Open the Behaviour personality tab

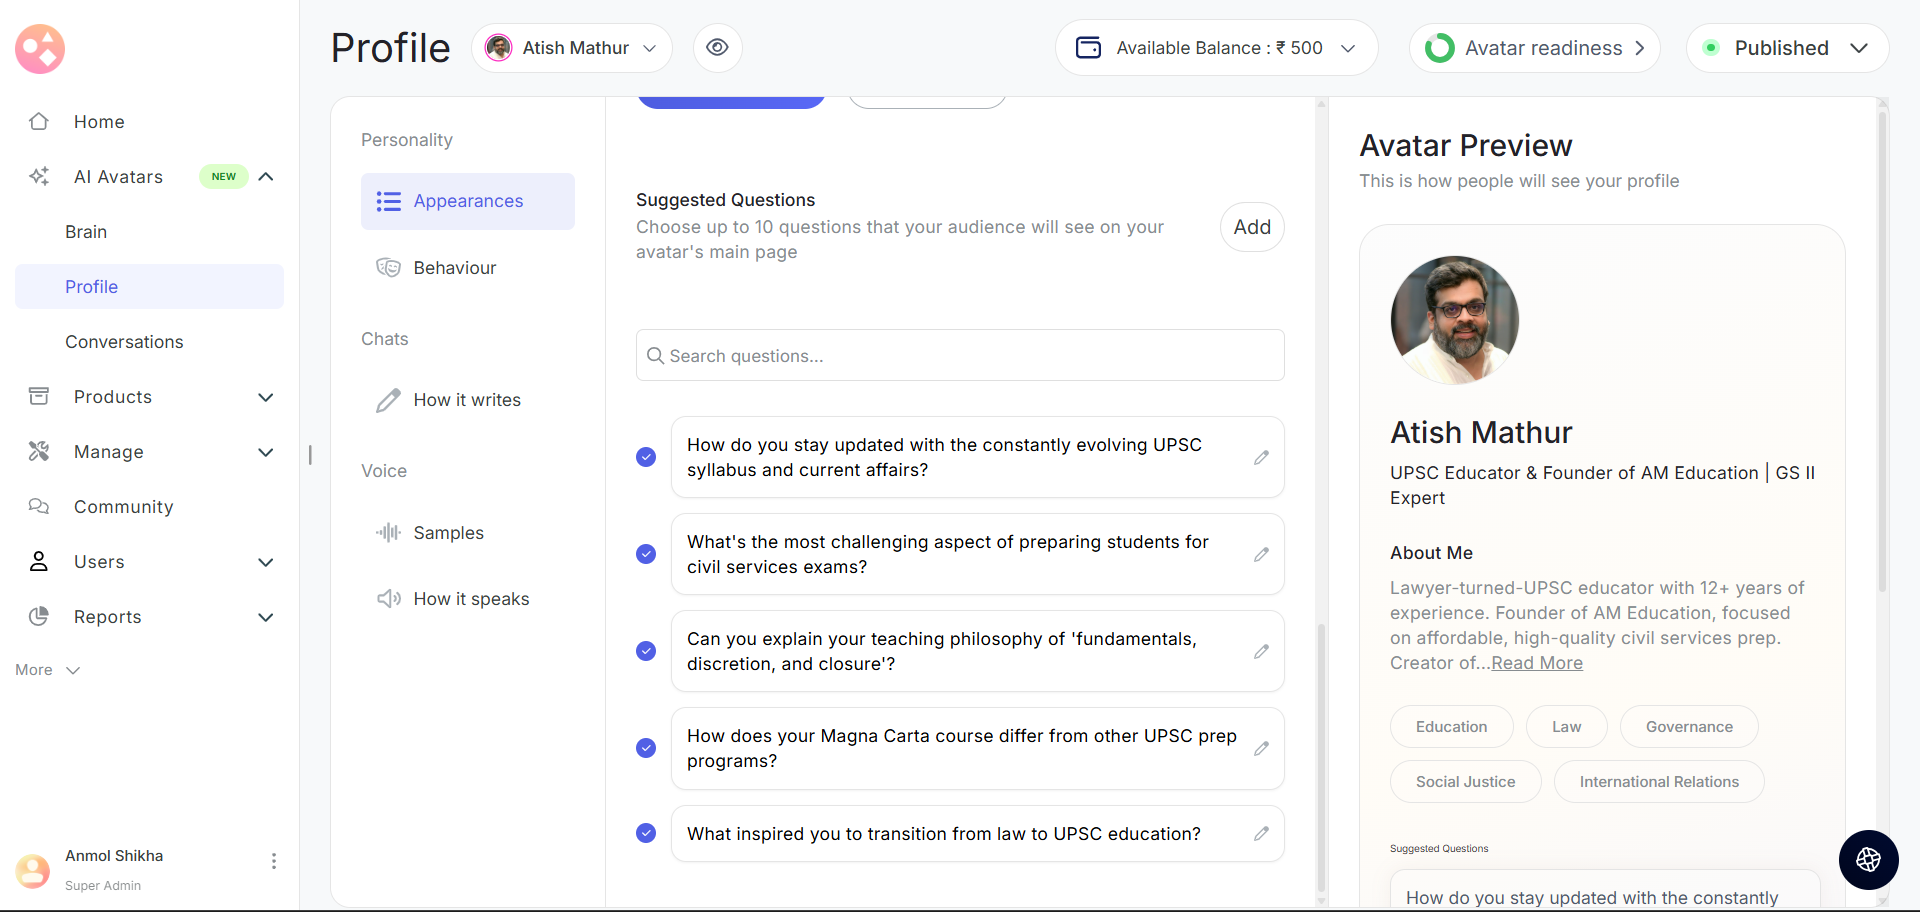tap(454, 268)
